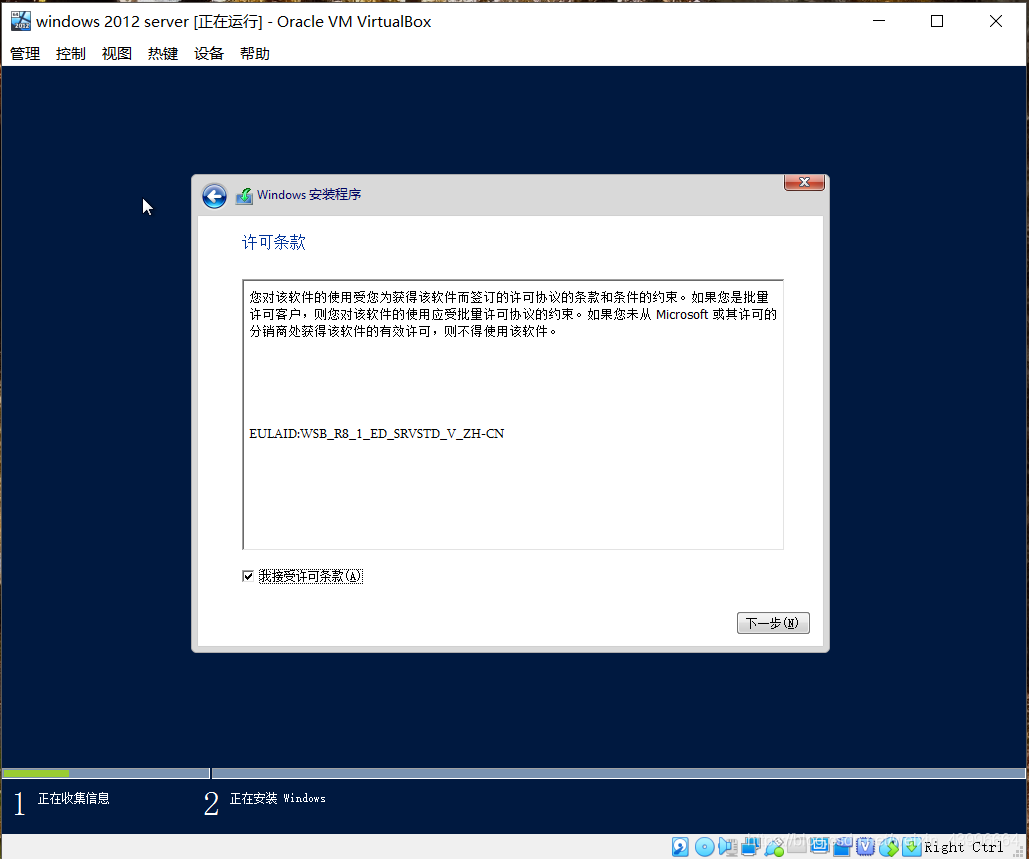Click the recording indicator icon
This screenshot has width=1029, height=859.
coord(842,847)
